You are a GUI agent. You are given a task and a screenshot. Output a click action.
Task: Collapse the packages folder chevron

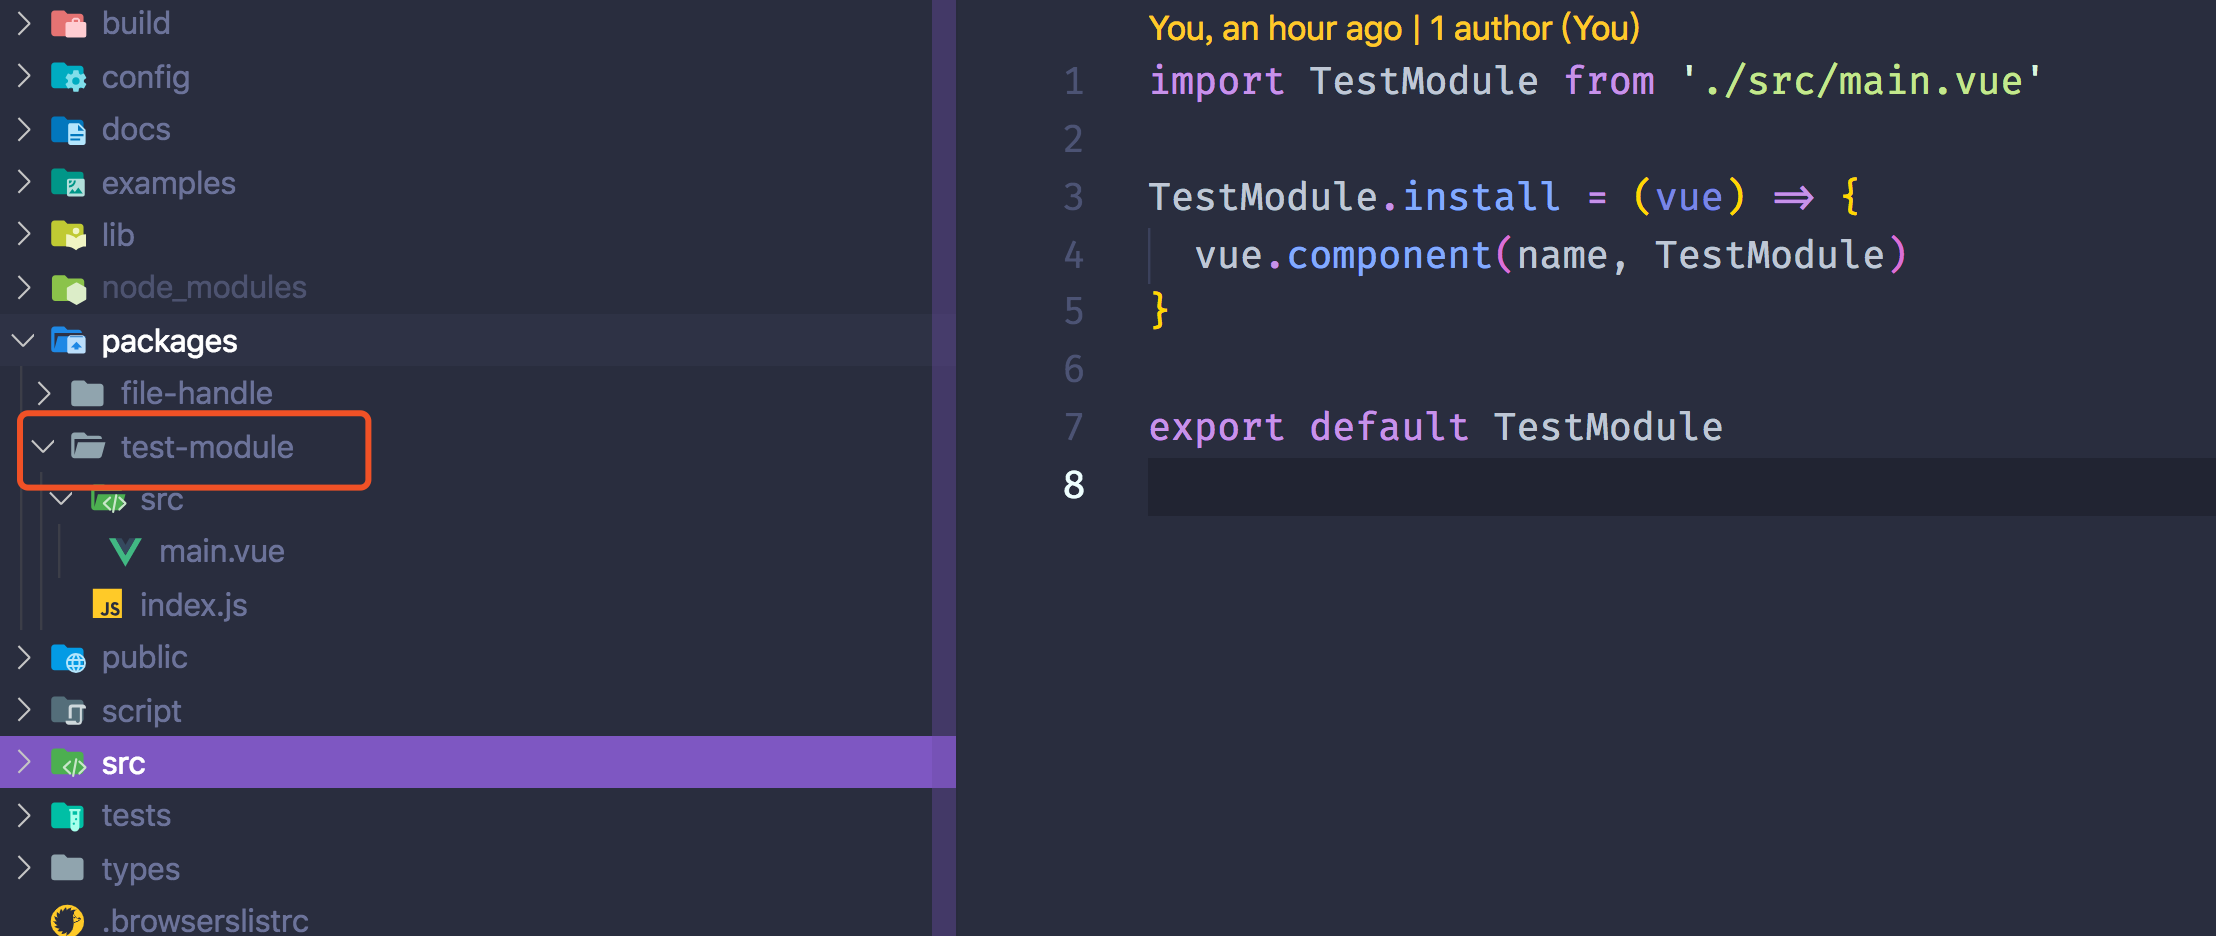(23, 341)
